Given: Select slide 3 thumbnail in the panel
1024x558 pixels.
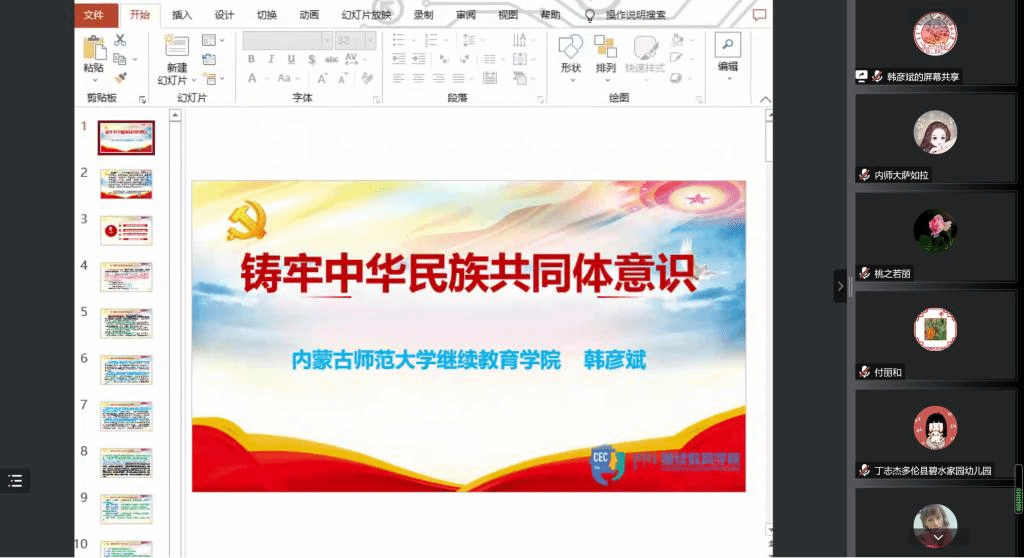Looking at the screenshot, I should (126, 231).
